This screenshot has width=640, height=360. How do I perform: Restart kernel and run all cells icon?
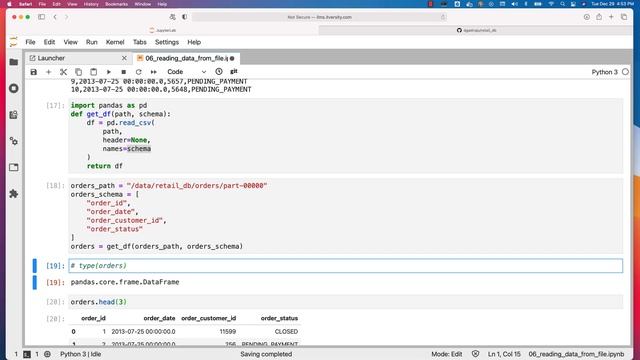click(x=153, y=72)
